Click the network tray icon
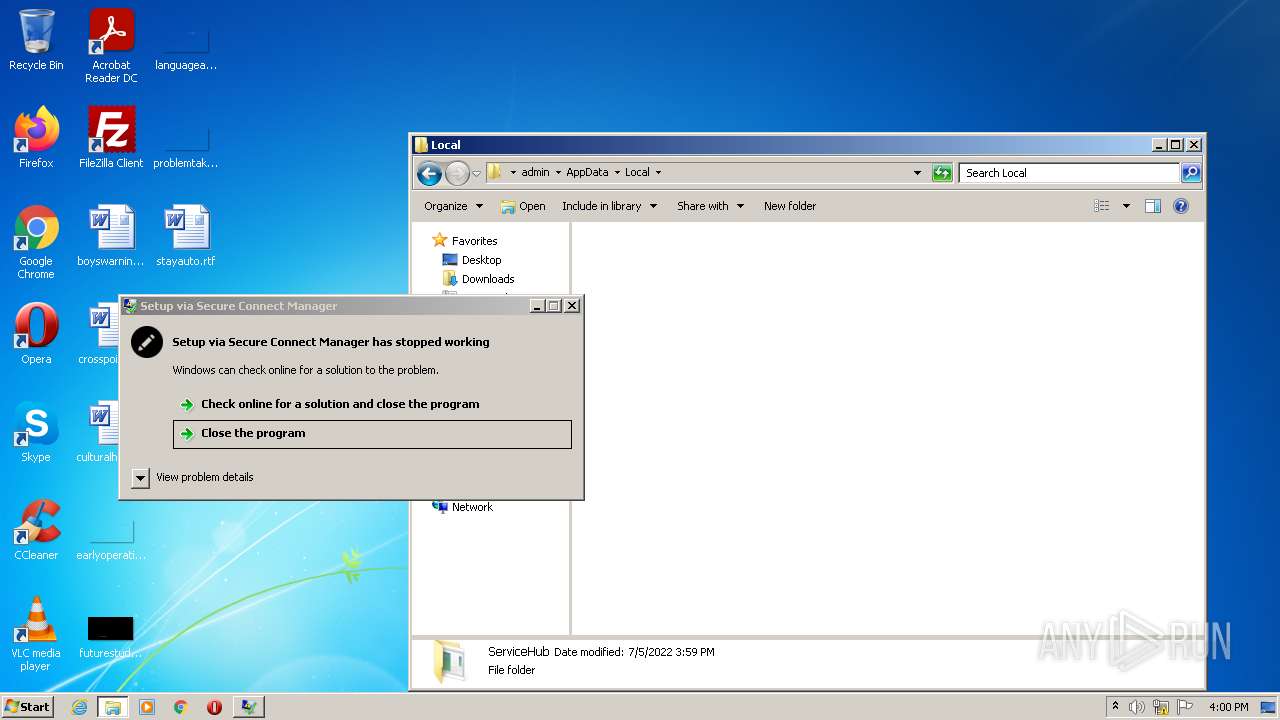Viewport: 1280px width, 720px height. tap(1161, 707)
